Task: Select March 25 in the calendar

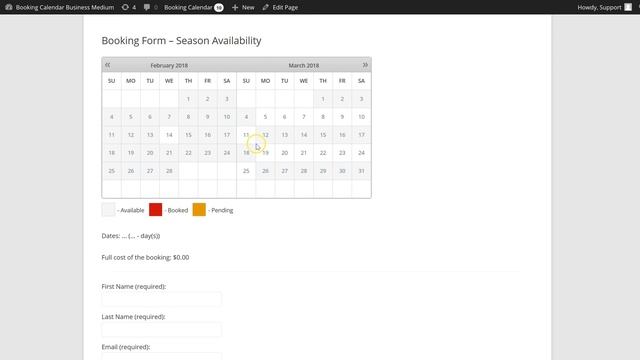Action: pyautogui.click(x=246, y=171)
